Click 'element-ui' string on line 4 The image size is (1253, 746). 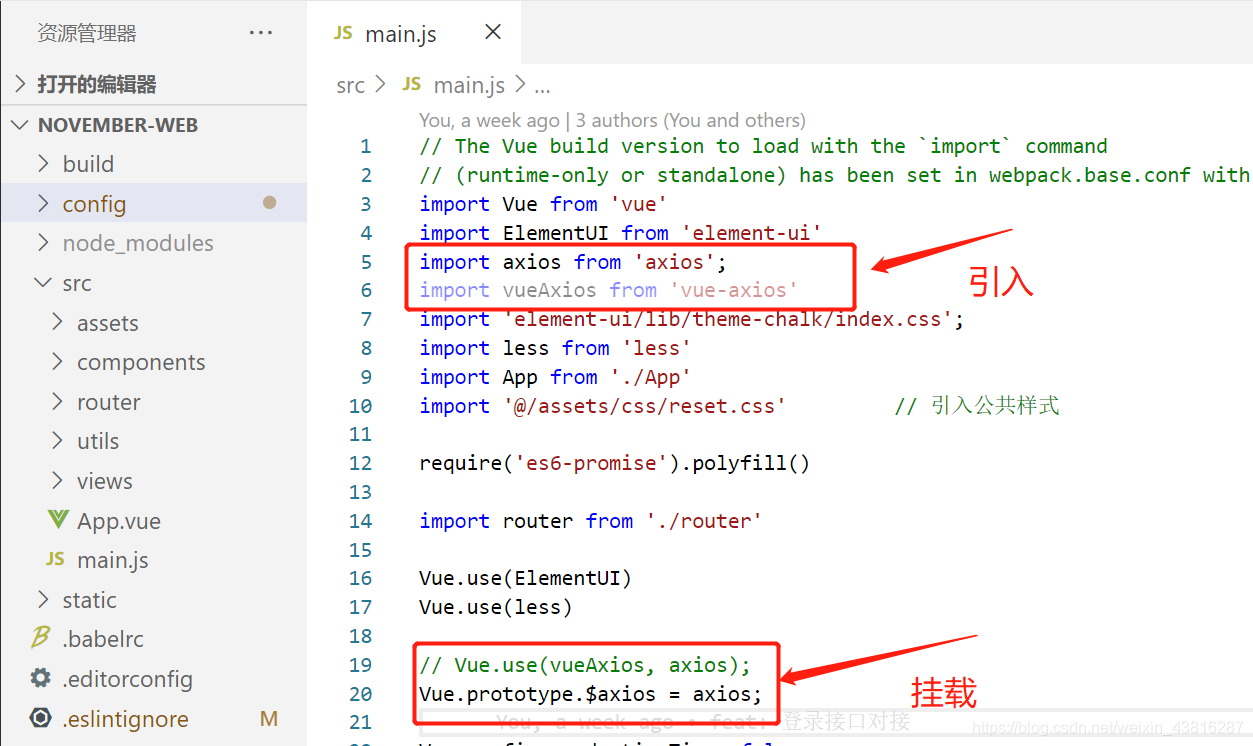coord(751,233)
